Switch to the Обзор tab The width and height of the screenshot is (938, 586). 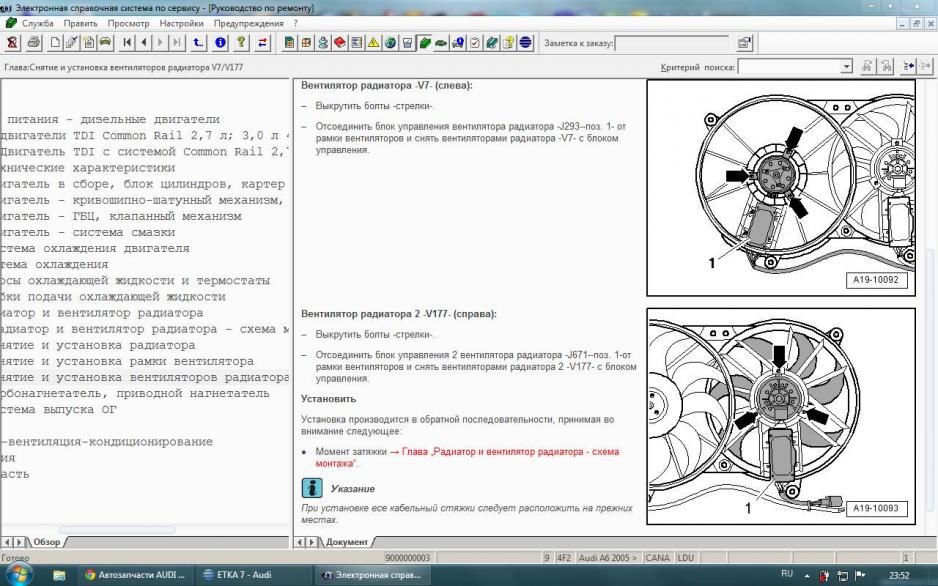(46, 542)
